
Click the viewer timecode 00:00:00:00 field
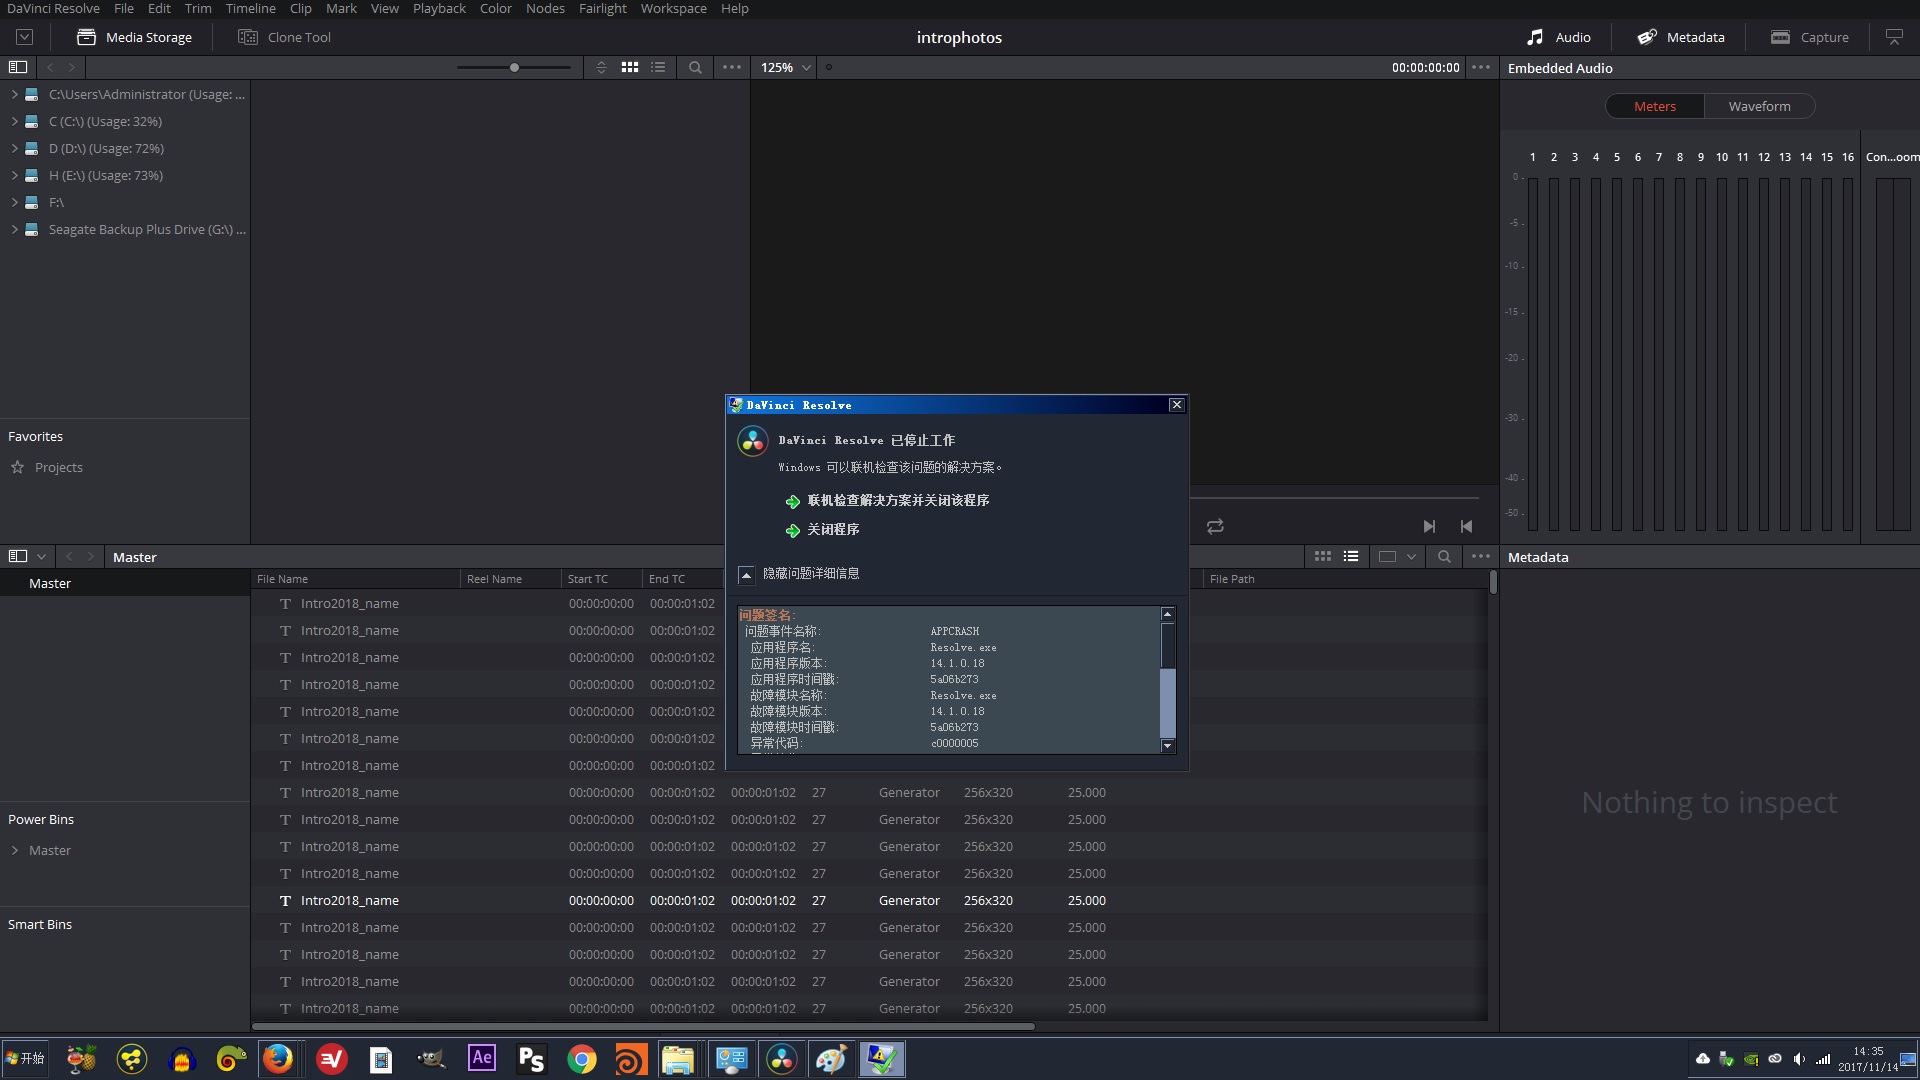[1425, 67]
